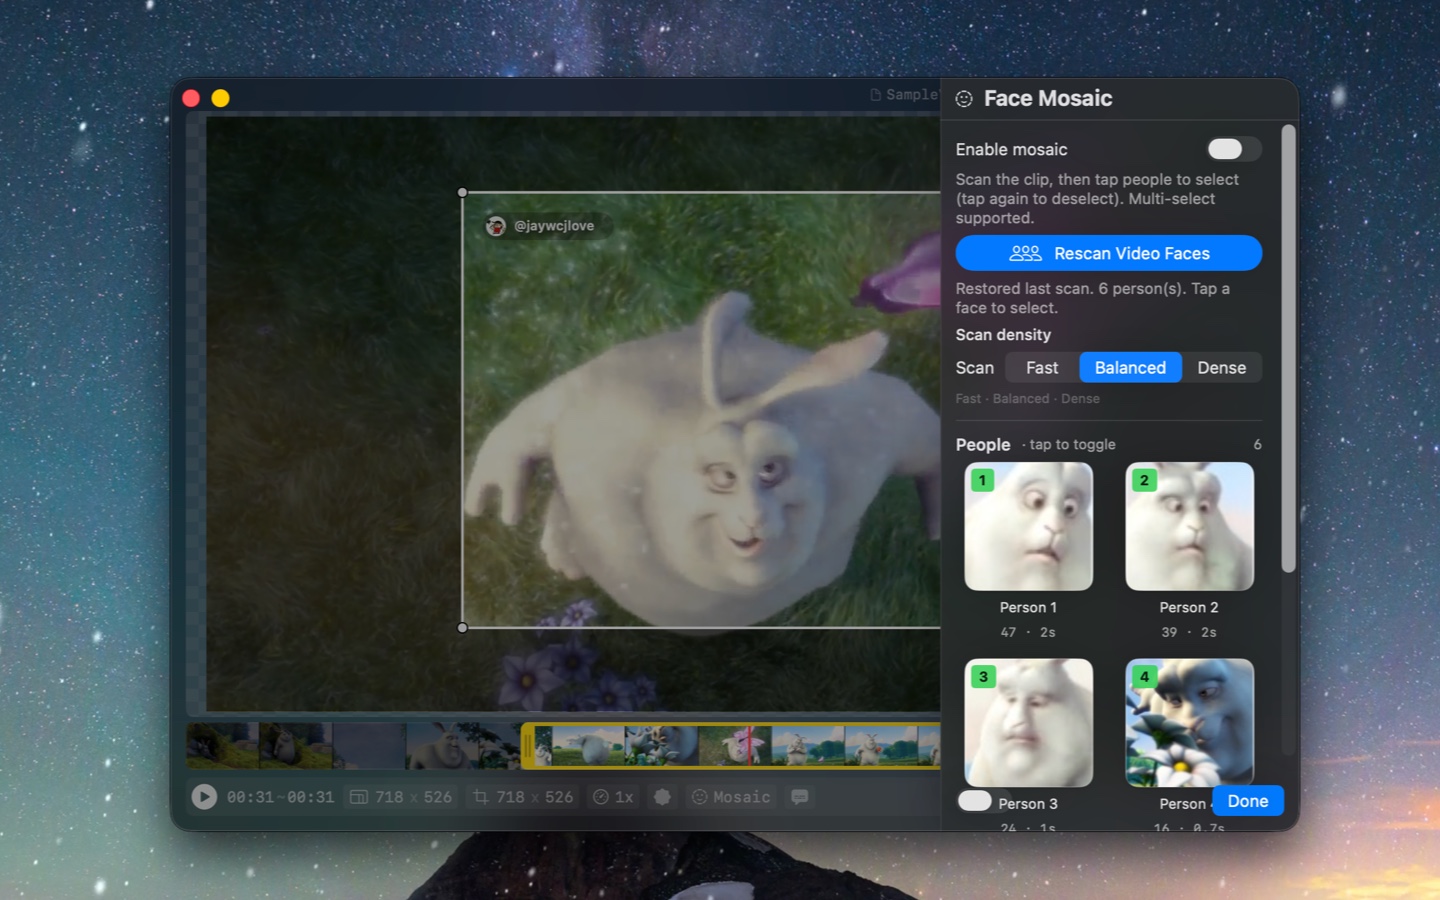Viewport: 1440px width, 900px height.
Task: Click the first dark timeline thumbnail frame
Action: click(223, 746)
